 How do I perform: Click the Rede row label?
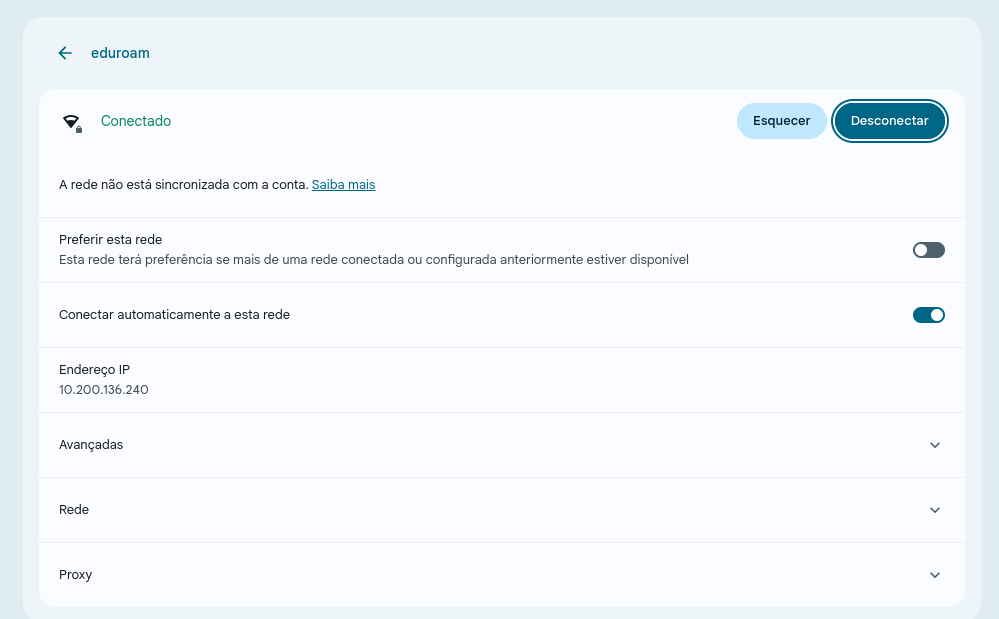pos(74,510)
